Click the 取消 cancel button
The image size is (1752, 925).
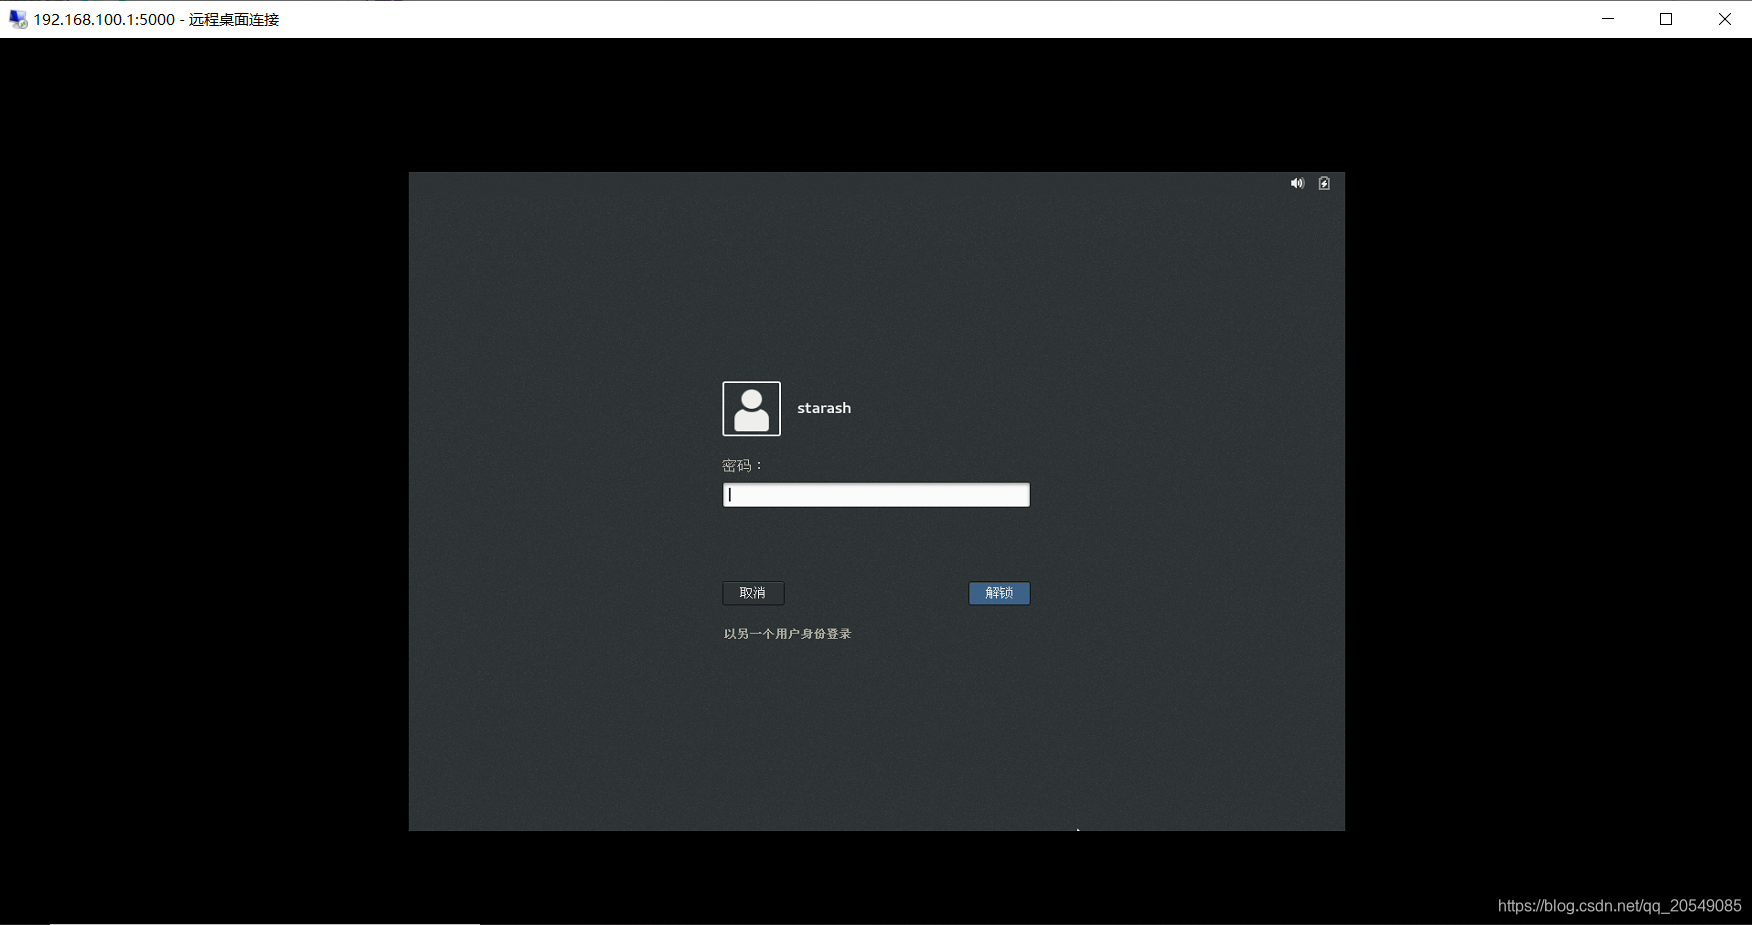pyautogui.click(x=753, y=593)
